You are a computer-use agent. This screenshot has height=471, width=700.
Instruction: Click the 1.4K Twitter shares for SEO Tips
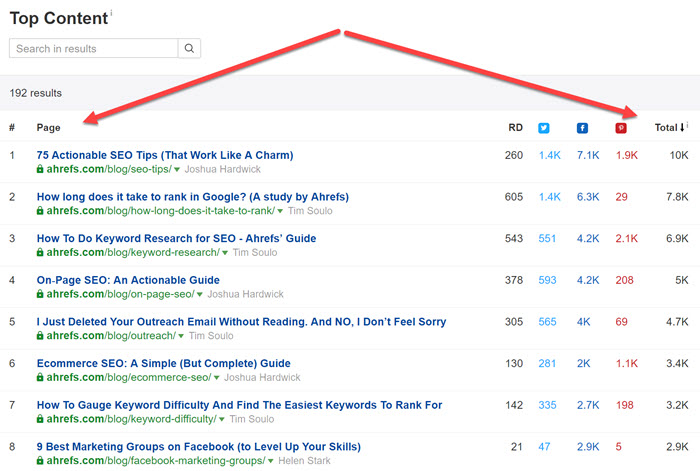(550, 155)
